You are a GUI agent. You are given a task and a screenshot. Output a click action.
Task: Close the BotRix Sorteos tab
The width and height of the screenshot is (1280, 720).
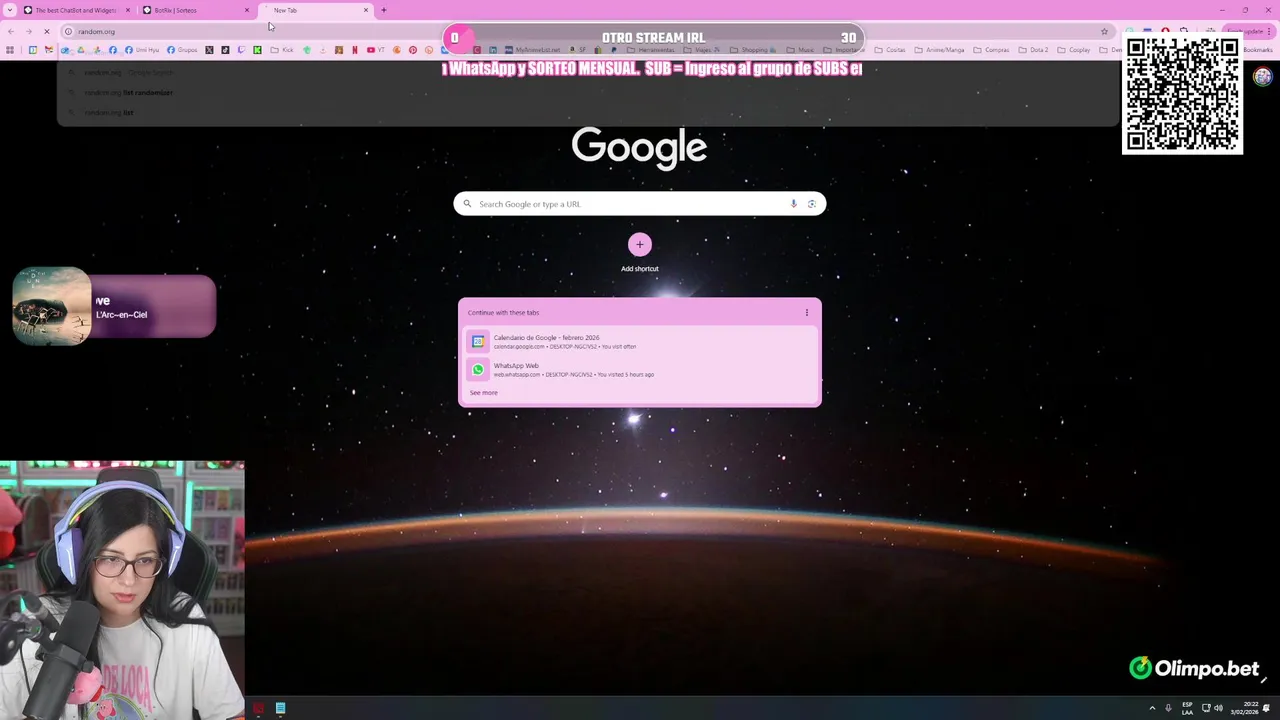pyautogui.click(x=247, y=10)
